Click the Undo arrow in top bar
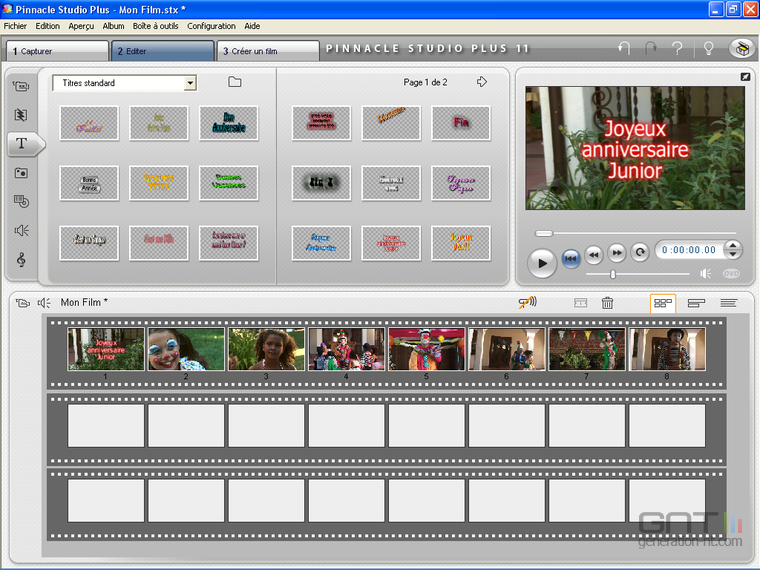The width and height of the screenshot is (760, 570). tap(624, 48)
